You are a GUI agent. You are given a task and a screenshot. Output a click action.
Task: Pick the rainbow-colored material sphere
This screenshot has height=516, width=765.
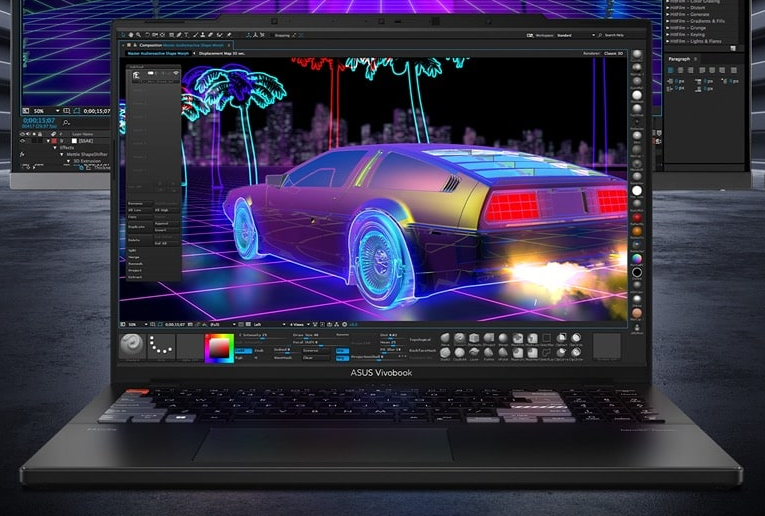coord(637,258)
